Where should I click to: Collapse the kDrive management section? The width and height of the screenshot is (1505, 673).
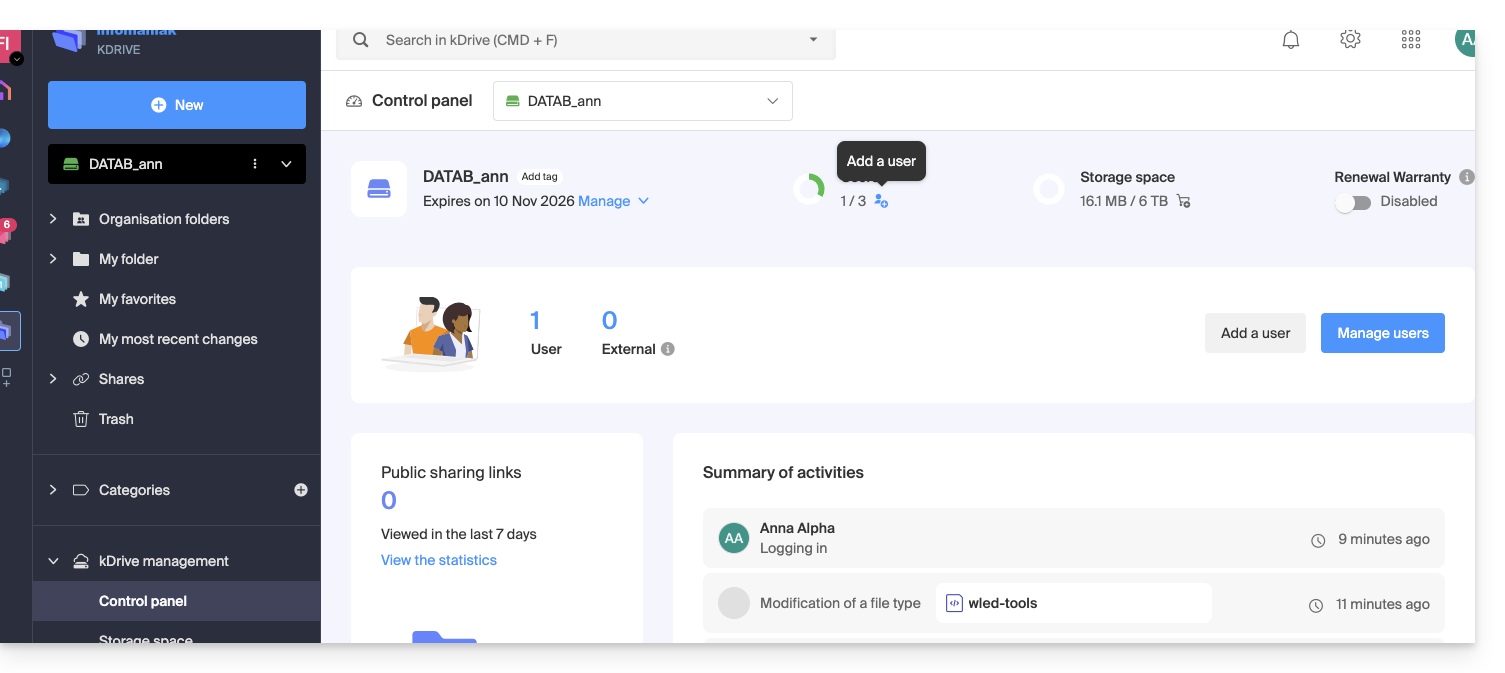[x=53, y=561]
